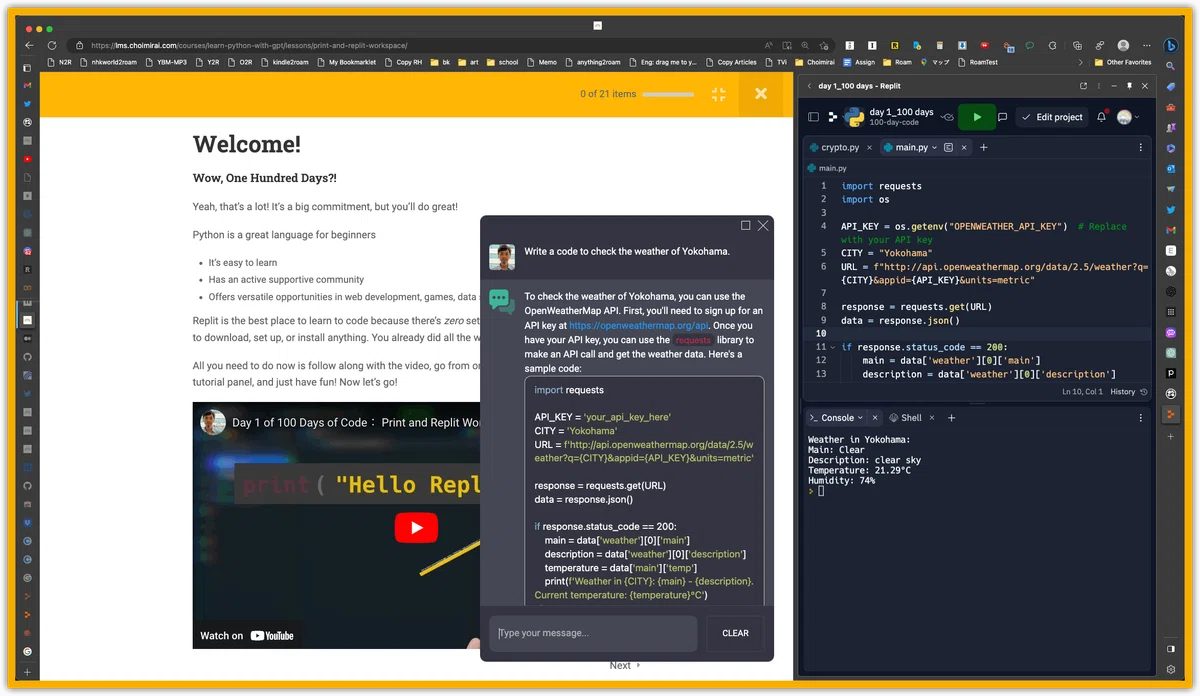
Task: Go to the Next lesson
Action: click(x=625, y=665)
